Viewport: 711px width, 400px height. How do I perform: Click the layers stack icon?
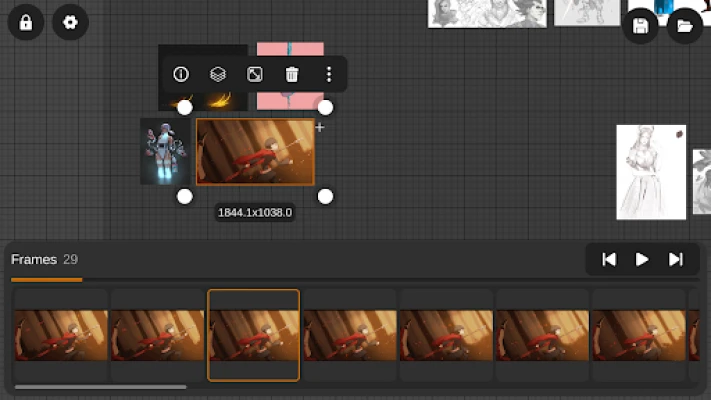click(218, 74)
